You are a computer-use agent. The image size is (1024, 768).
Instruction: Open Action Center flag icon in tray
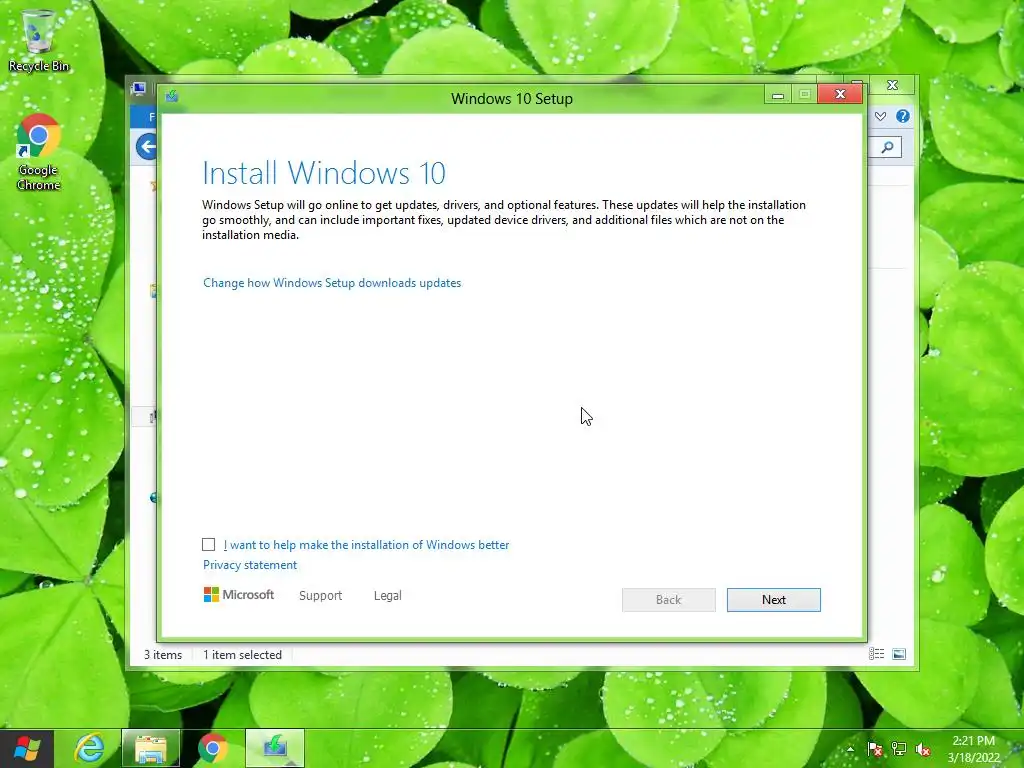[x=874, y=749]
